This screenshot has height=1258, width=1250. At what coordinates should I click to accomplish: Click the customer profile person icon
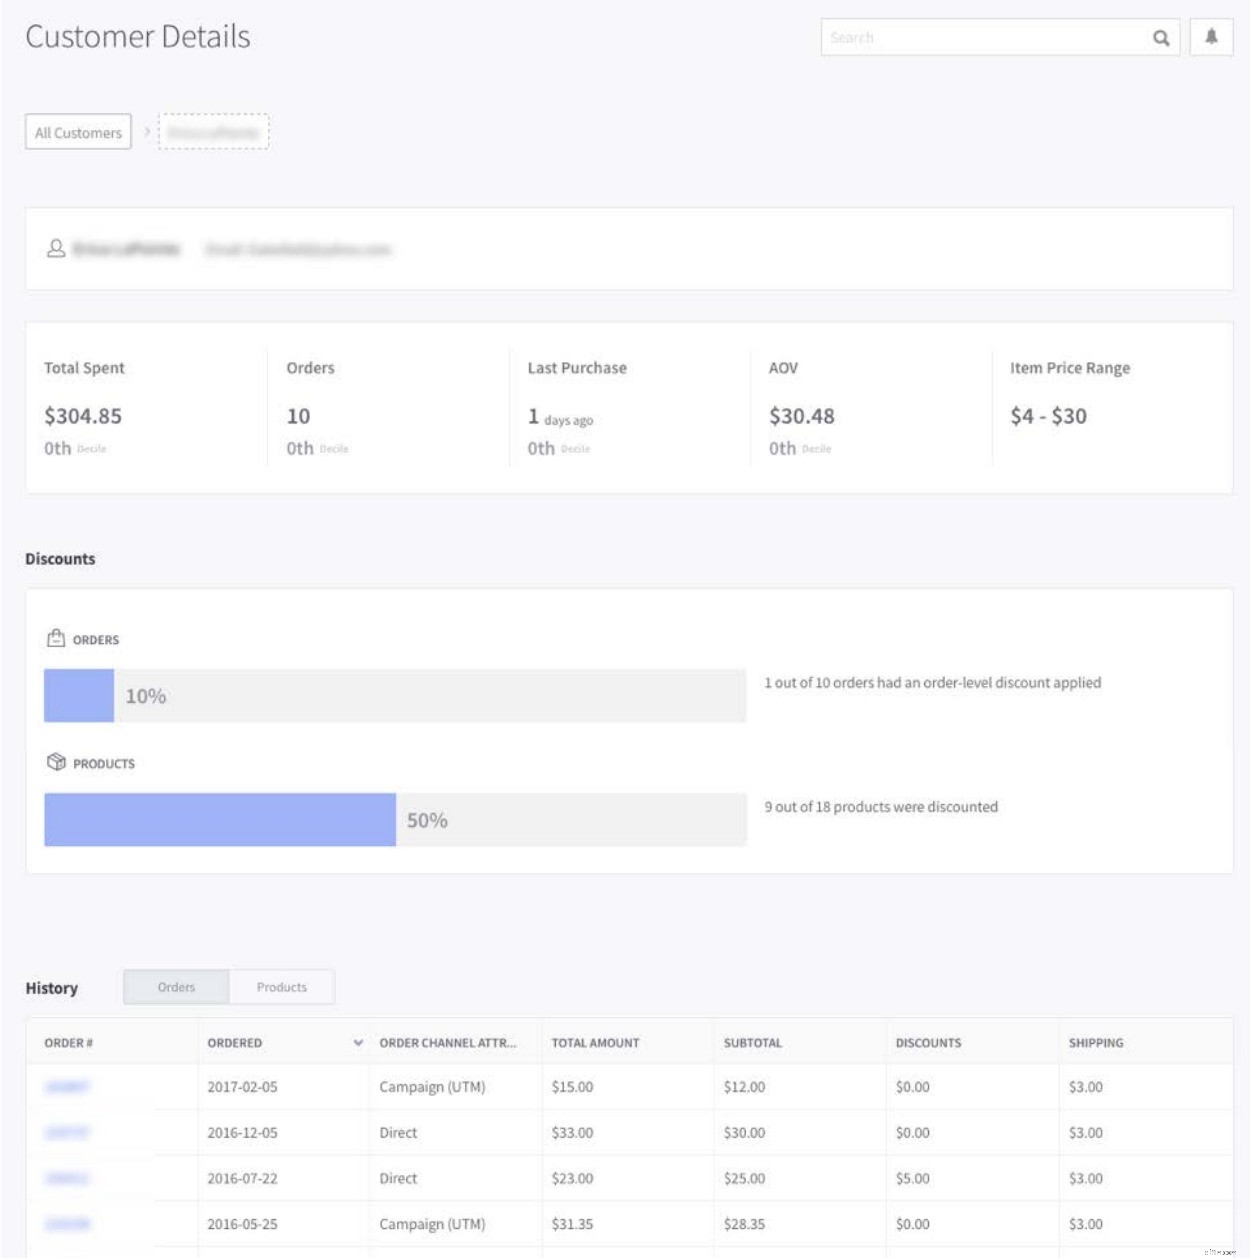coord(55,246)
